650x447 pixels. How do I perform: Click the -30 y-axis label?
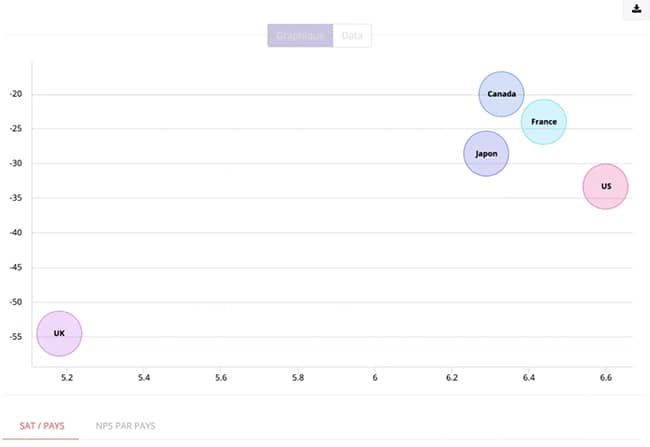click(16, 163)
